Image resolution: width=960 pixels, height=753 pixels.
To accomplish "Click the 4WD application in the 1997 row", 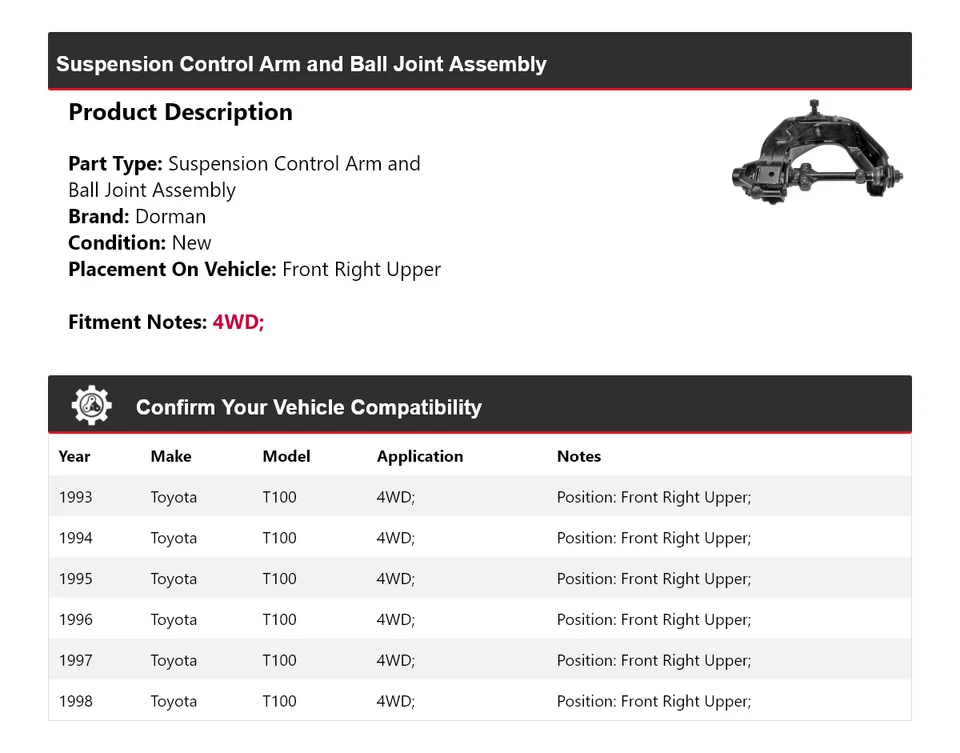I will tap(395, 661).
